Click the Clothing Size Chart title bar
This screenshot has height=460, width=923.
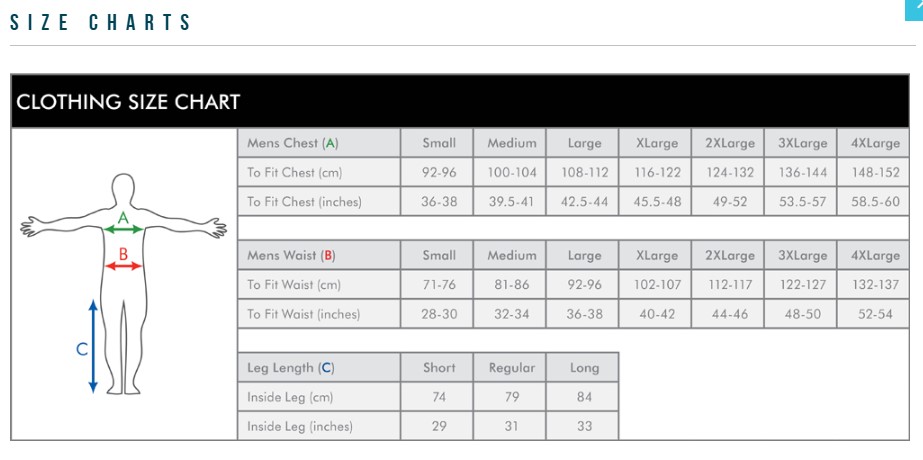[460, 102]
